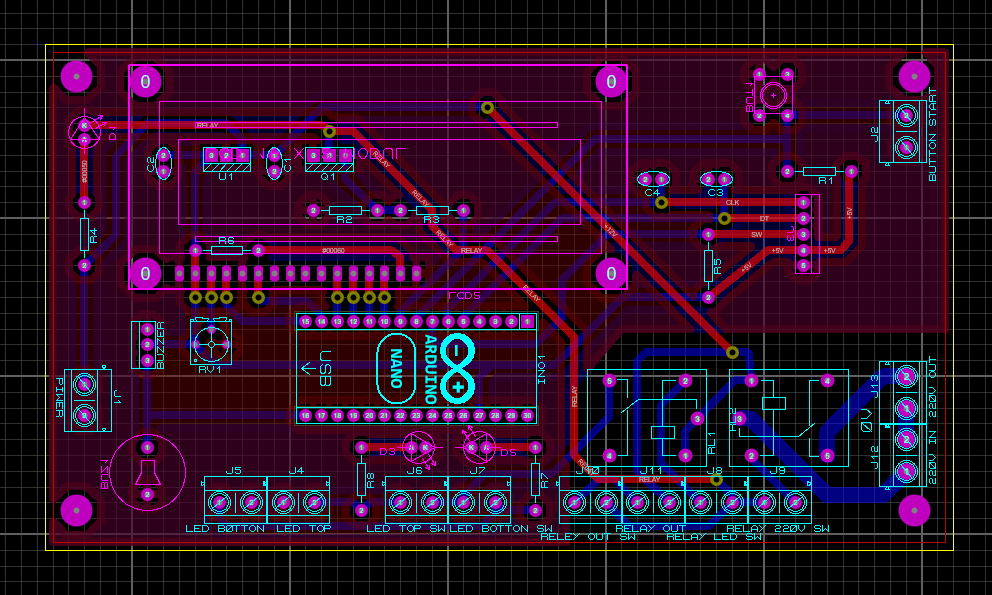Image resolution: width=992 pixels, height=595 pixels.
Task: Select the top-right LCD mounting hole
Action: [611, 82]
